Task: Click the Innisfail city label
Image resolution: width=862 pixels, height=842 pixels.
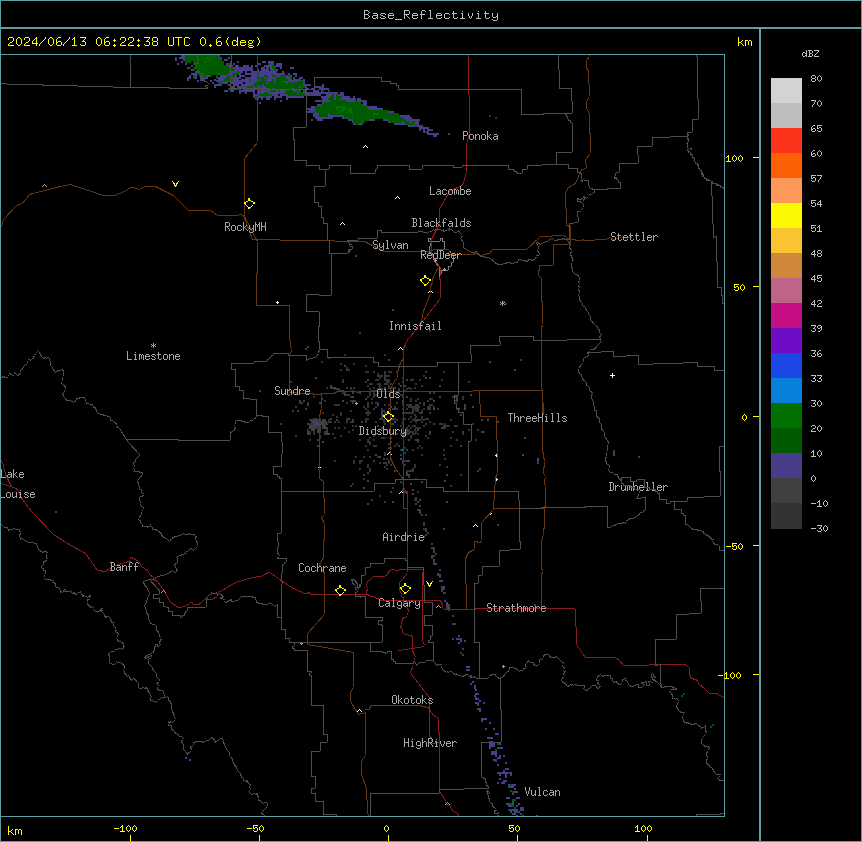Action: (x=415, y=326)
